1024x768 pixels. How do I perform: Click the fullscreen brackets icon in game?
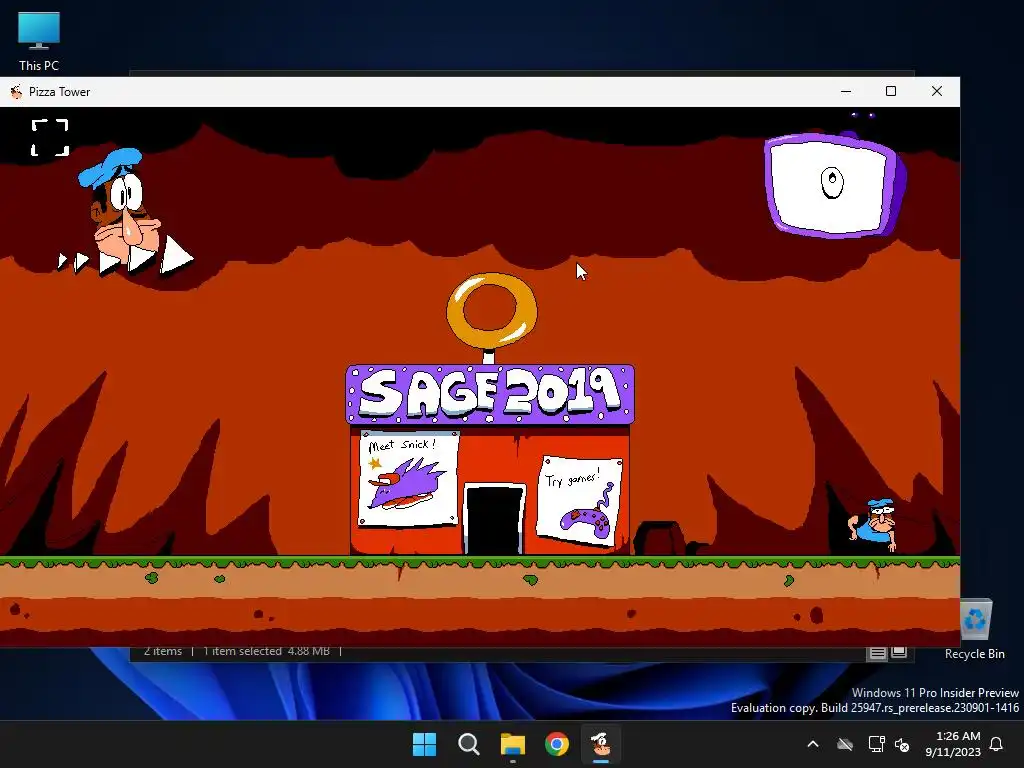tap(50, 138)
